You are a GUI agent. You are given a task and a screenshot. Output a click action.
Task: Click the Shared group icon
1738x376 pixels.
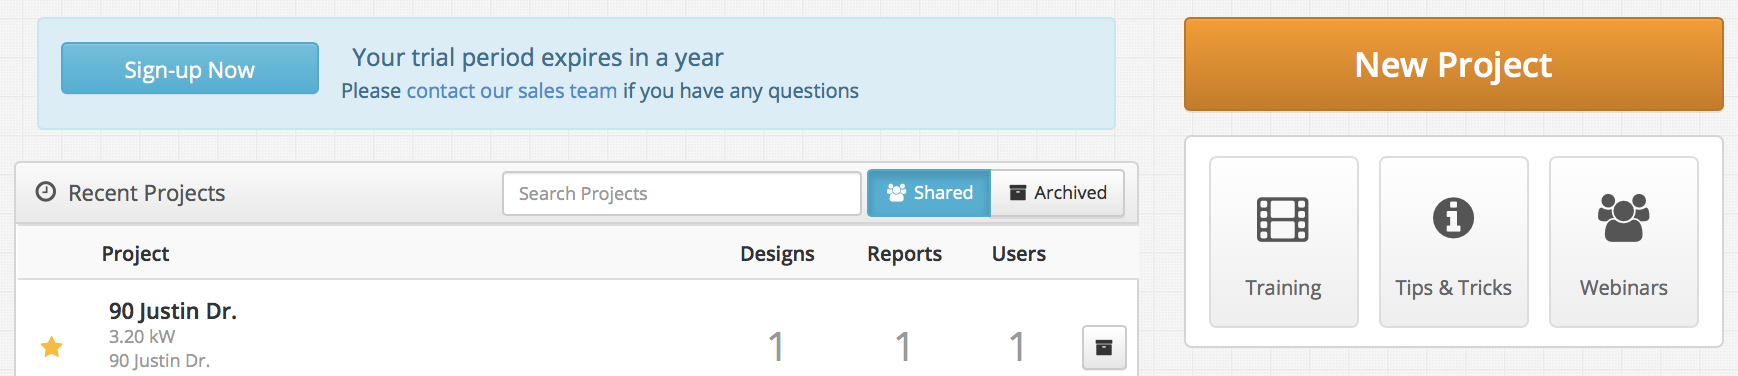pos(896,193)
